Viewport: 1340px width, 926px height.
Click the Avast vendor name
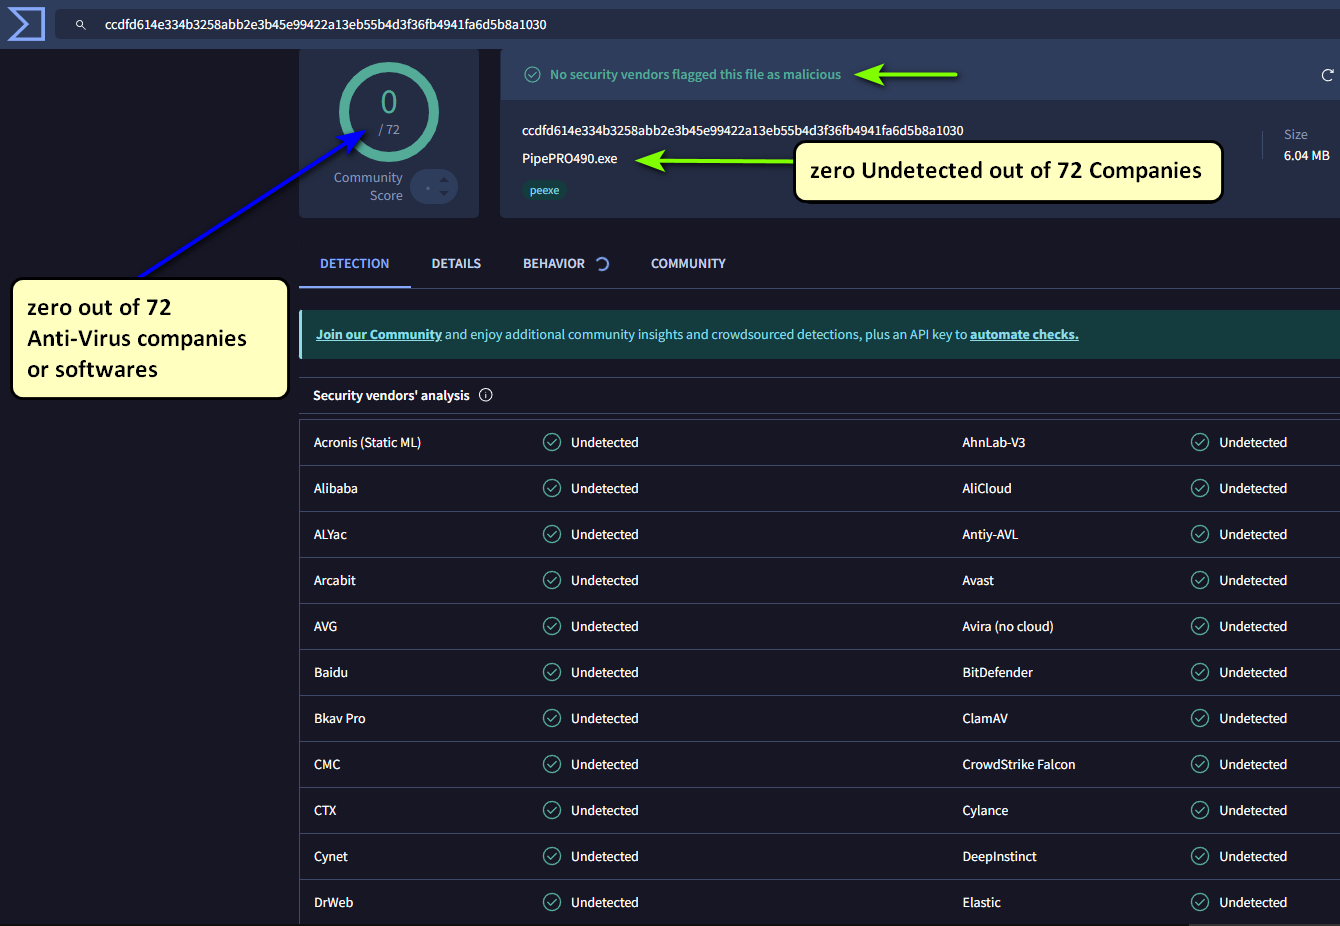tap(978, 580)
